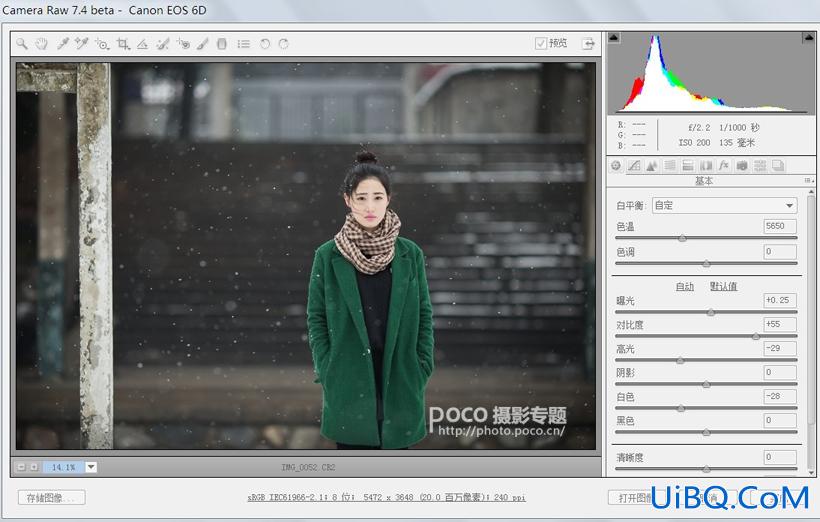820x522 pixels.
Task: Select the Adjustment Brush tool
Action: [x=202, y=44]
